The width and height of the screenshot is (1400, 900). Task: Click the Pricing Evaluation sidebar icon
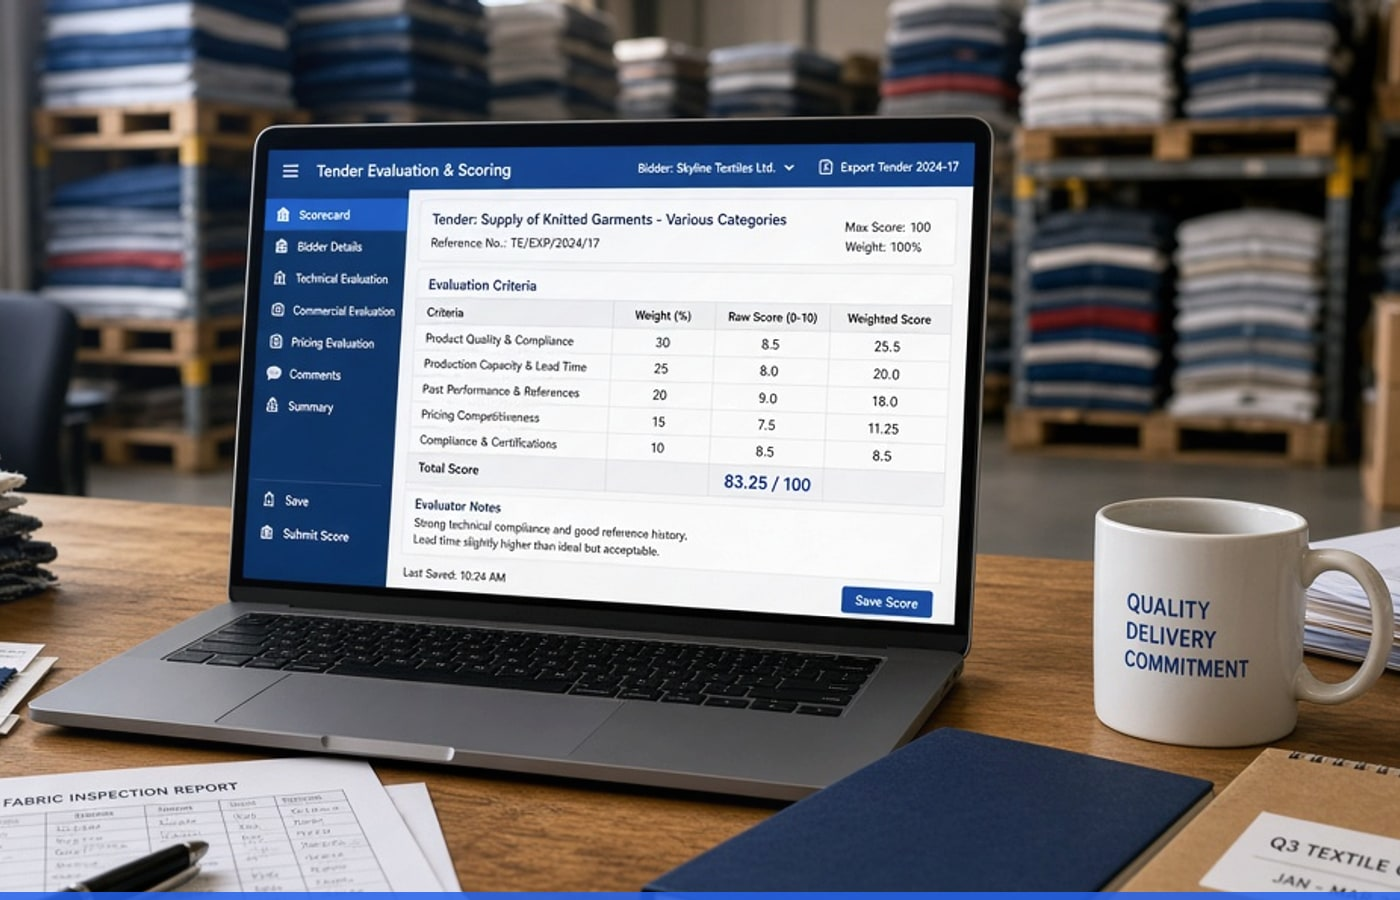coord(276,342)
